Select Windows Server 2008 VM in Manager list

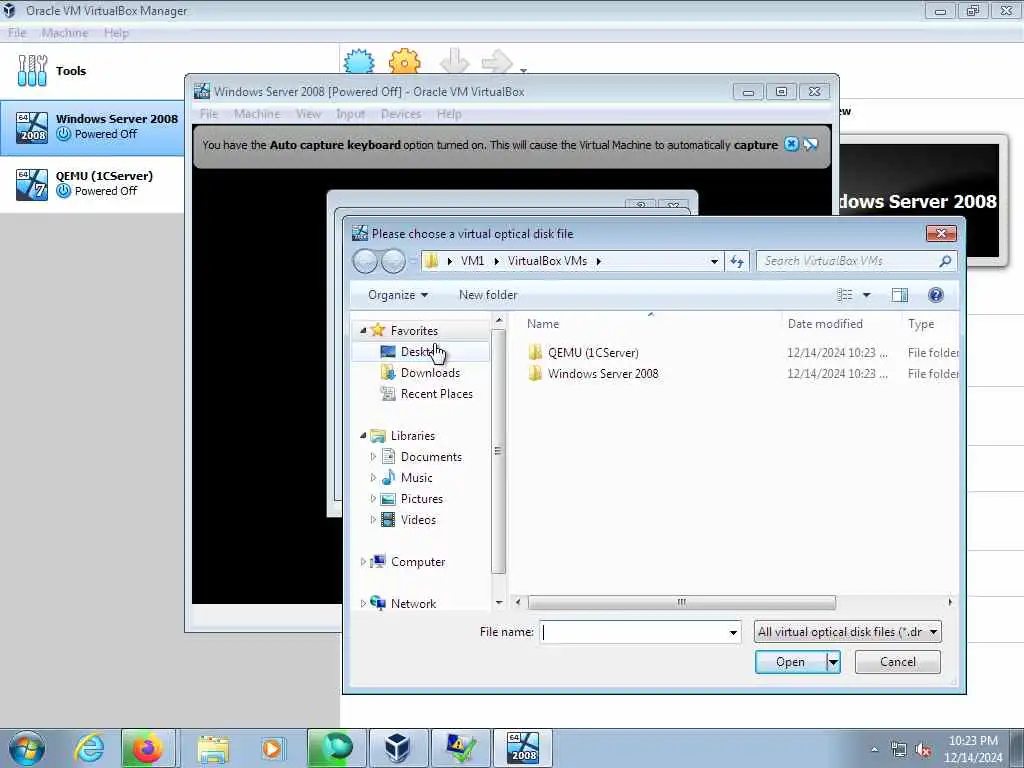(91, 127)
